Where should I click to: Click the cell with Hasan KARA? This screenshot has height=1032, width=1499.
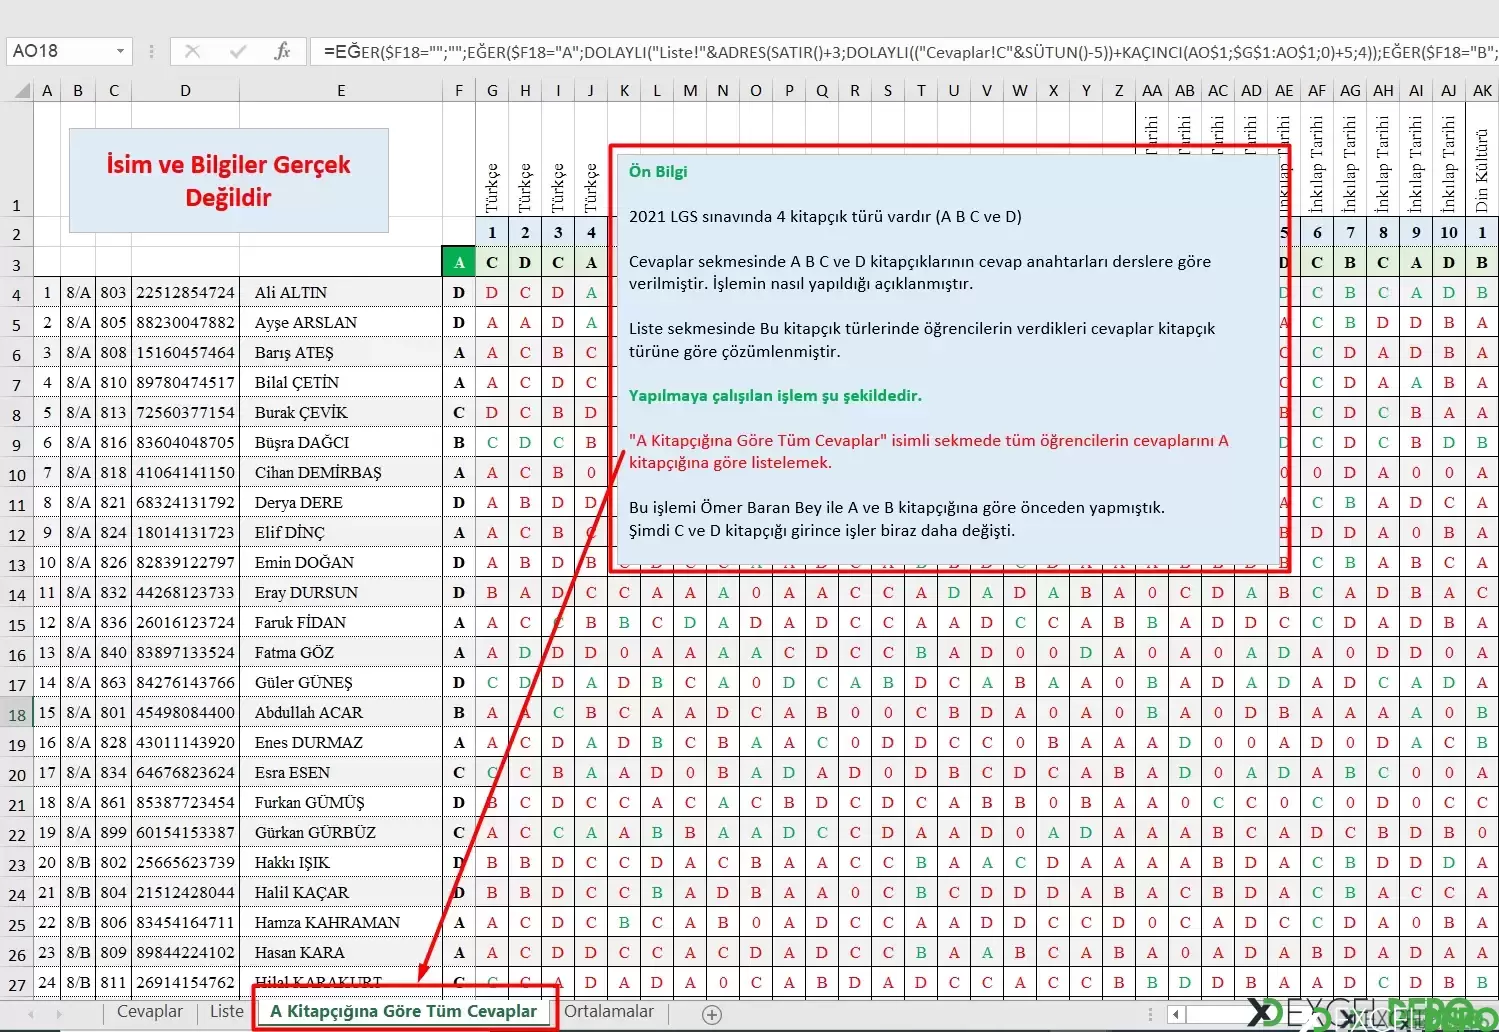pyautogui.click(x=341, y=952)
